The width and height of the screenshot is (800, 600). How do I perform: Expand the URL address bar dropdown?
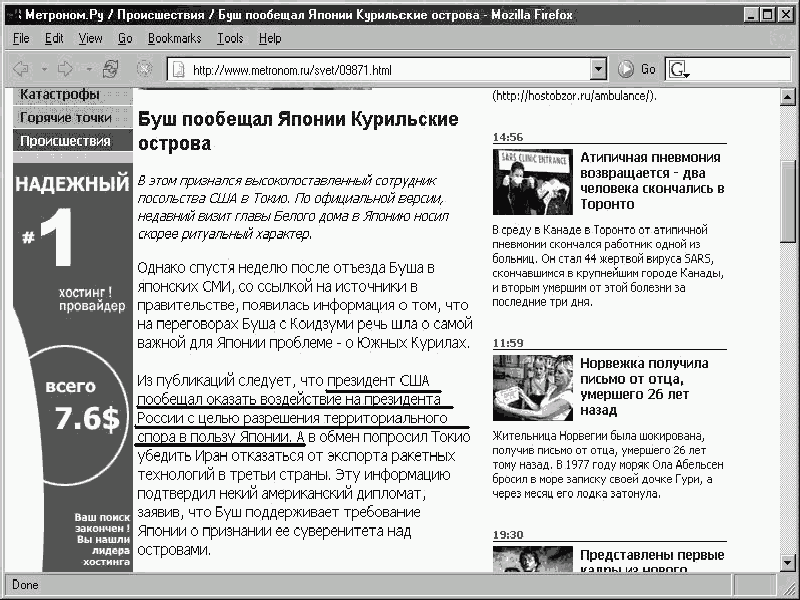tap(599, 69)
